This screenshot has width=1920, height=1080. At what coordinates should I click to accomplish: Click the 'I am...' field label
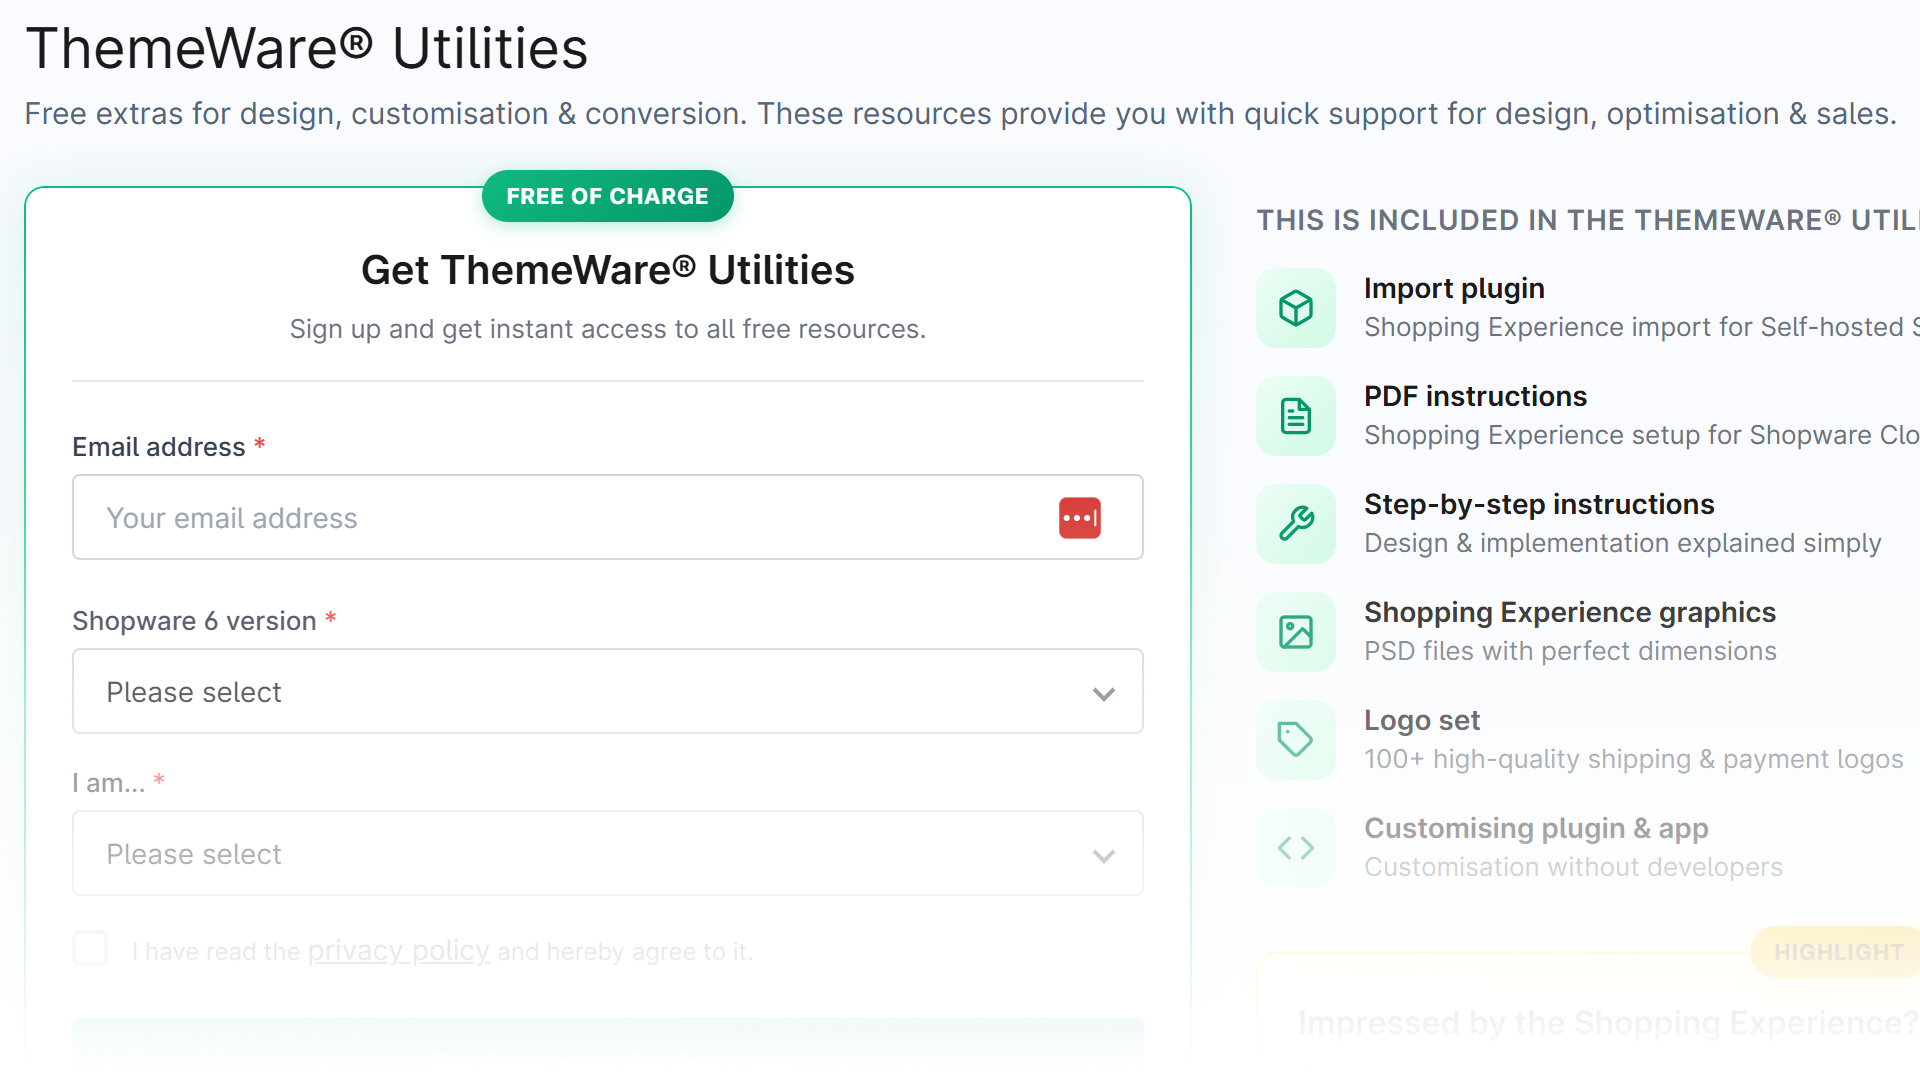(109, 783)
